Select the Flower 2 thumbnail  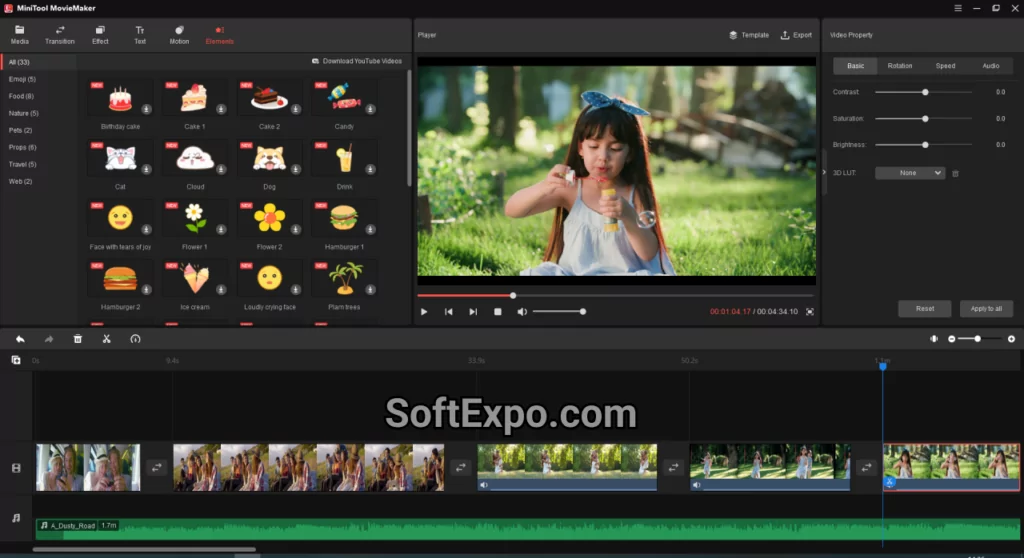pos(269,218)
